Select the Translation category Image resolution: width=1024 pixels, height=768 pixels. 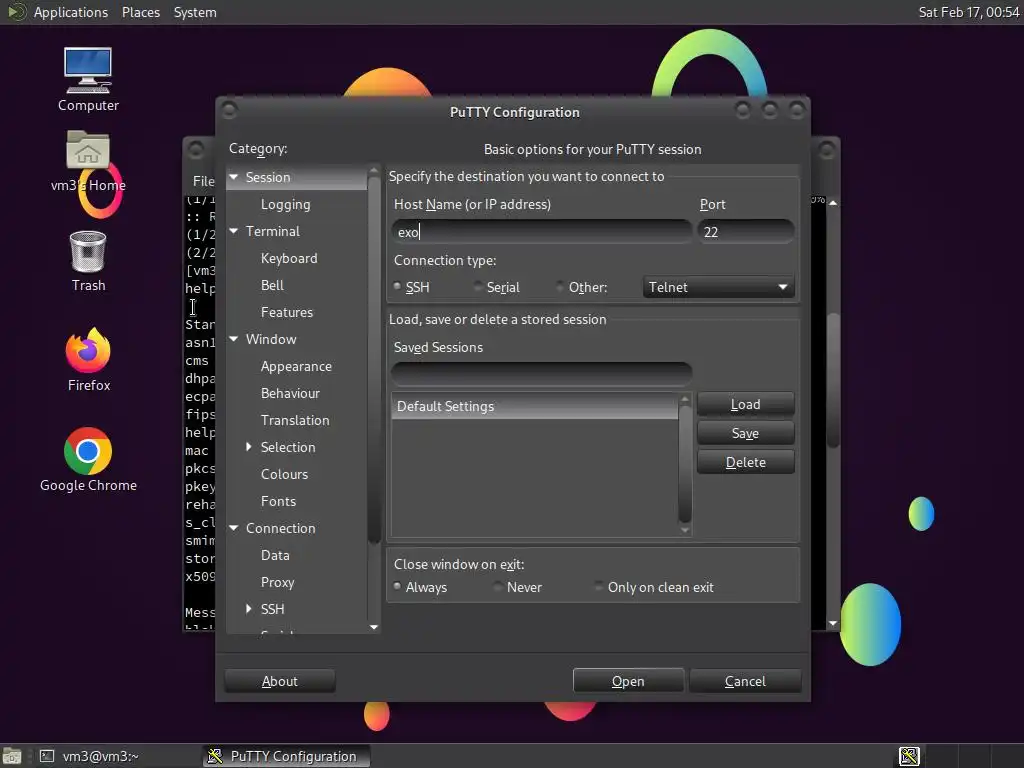(295, 420)
